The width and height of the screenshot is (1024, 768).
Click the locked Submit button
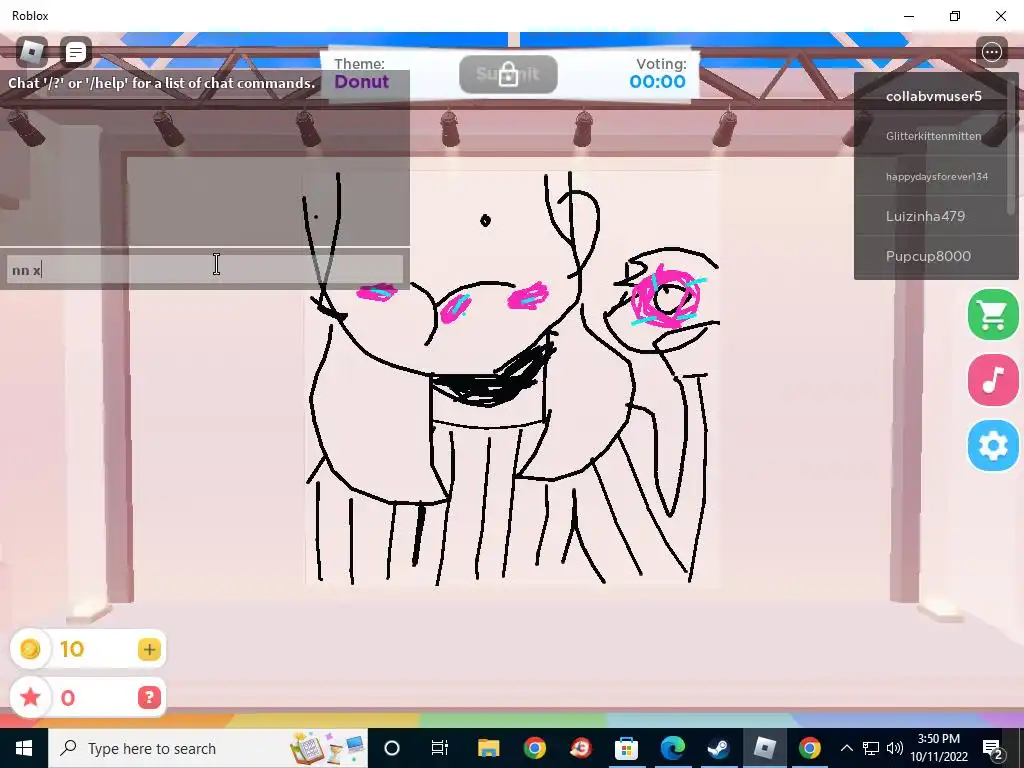508,74
